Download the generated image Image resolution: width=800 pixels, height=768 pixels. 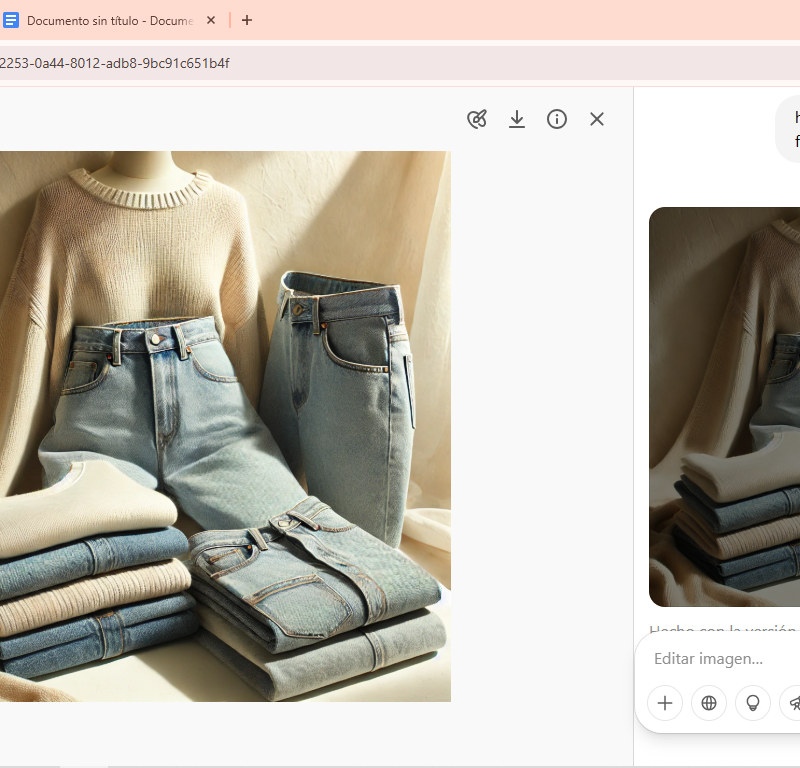coord(517,119)
